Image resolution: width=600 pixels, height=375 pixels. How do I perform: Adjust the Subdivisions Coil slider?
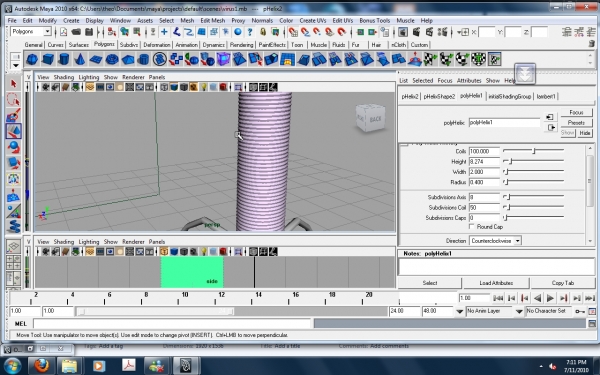[x=533, y=207]
